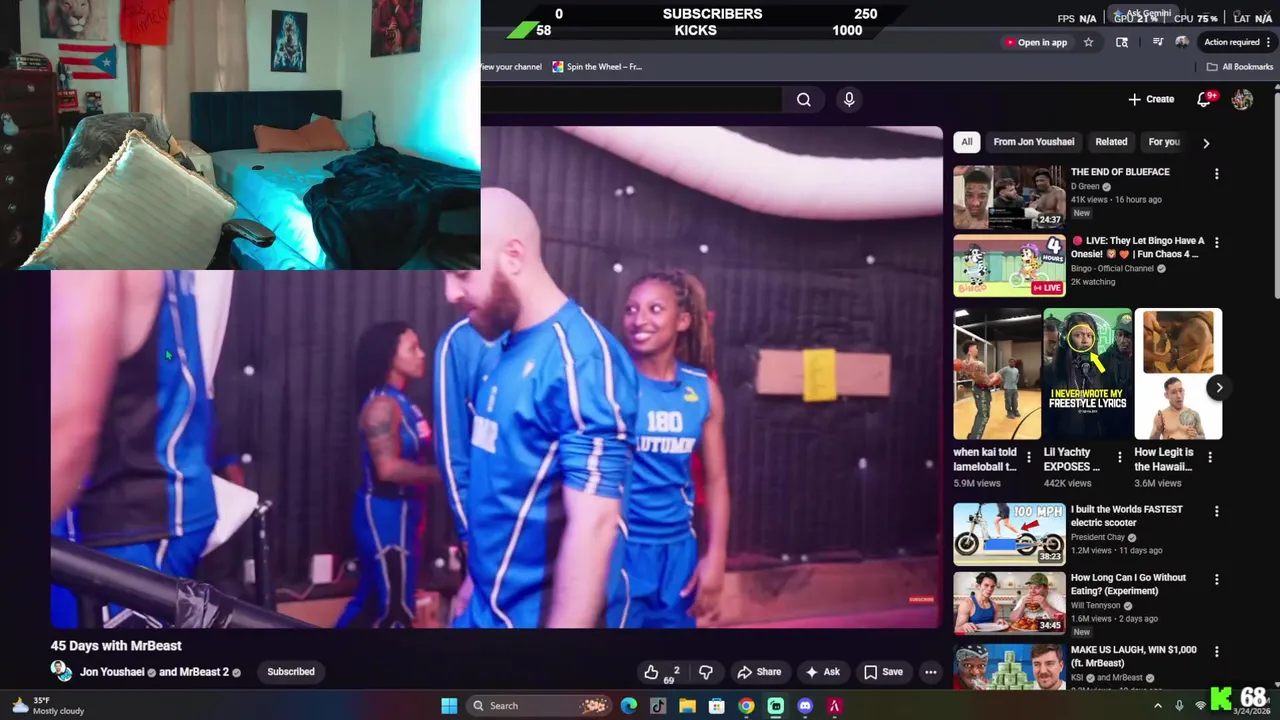Open TikTok from the taskbar
1280x720 pixels.
tap(658, 706)
